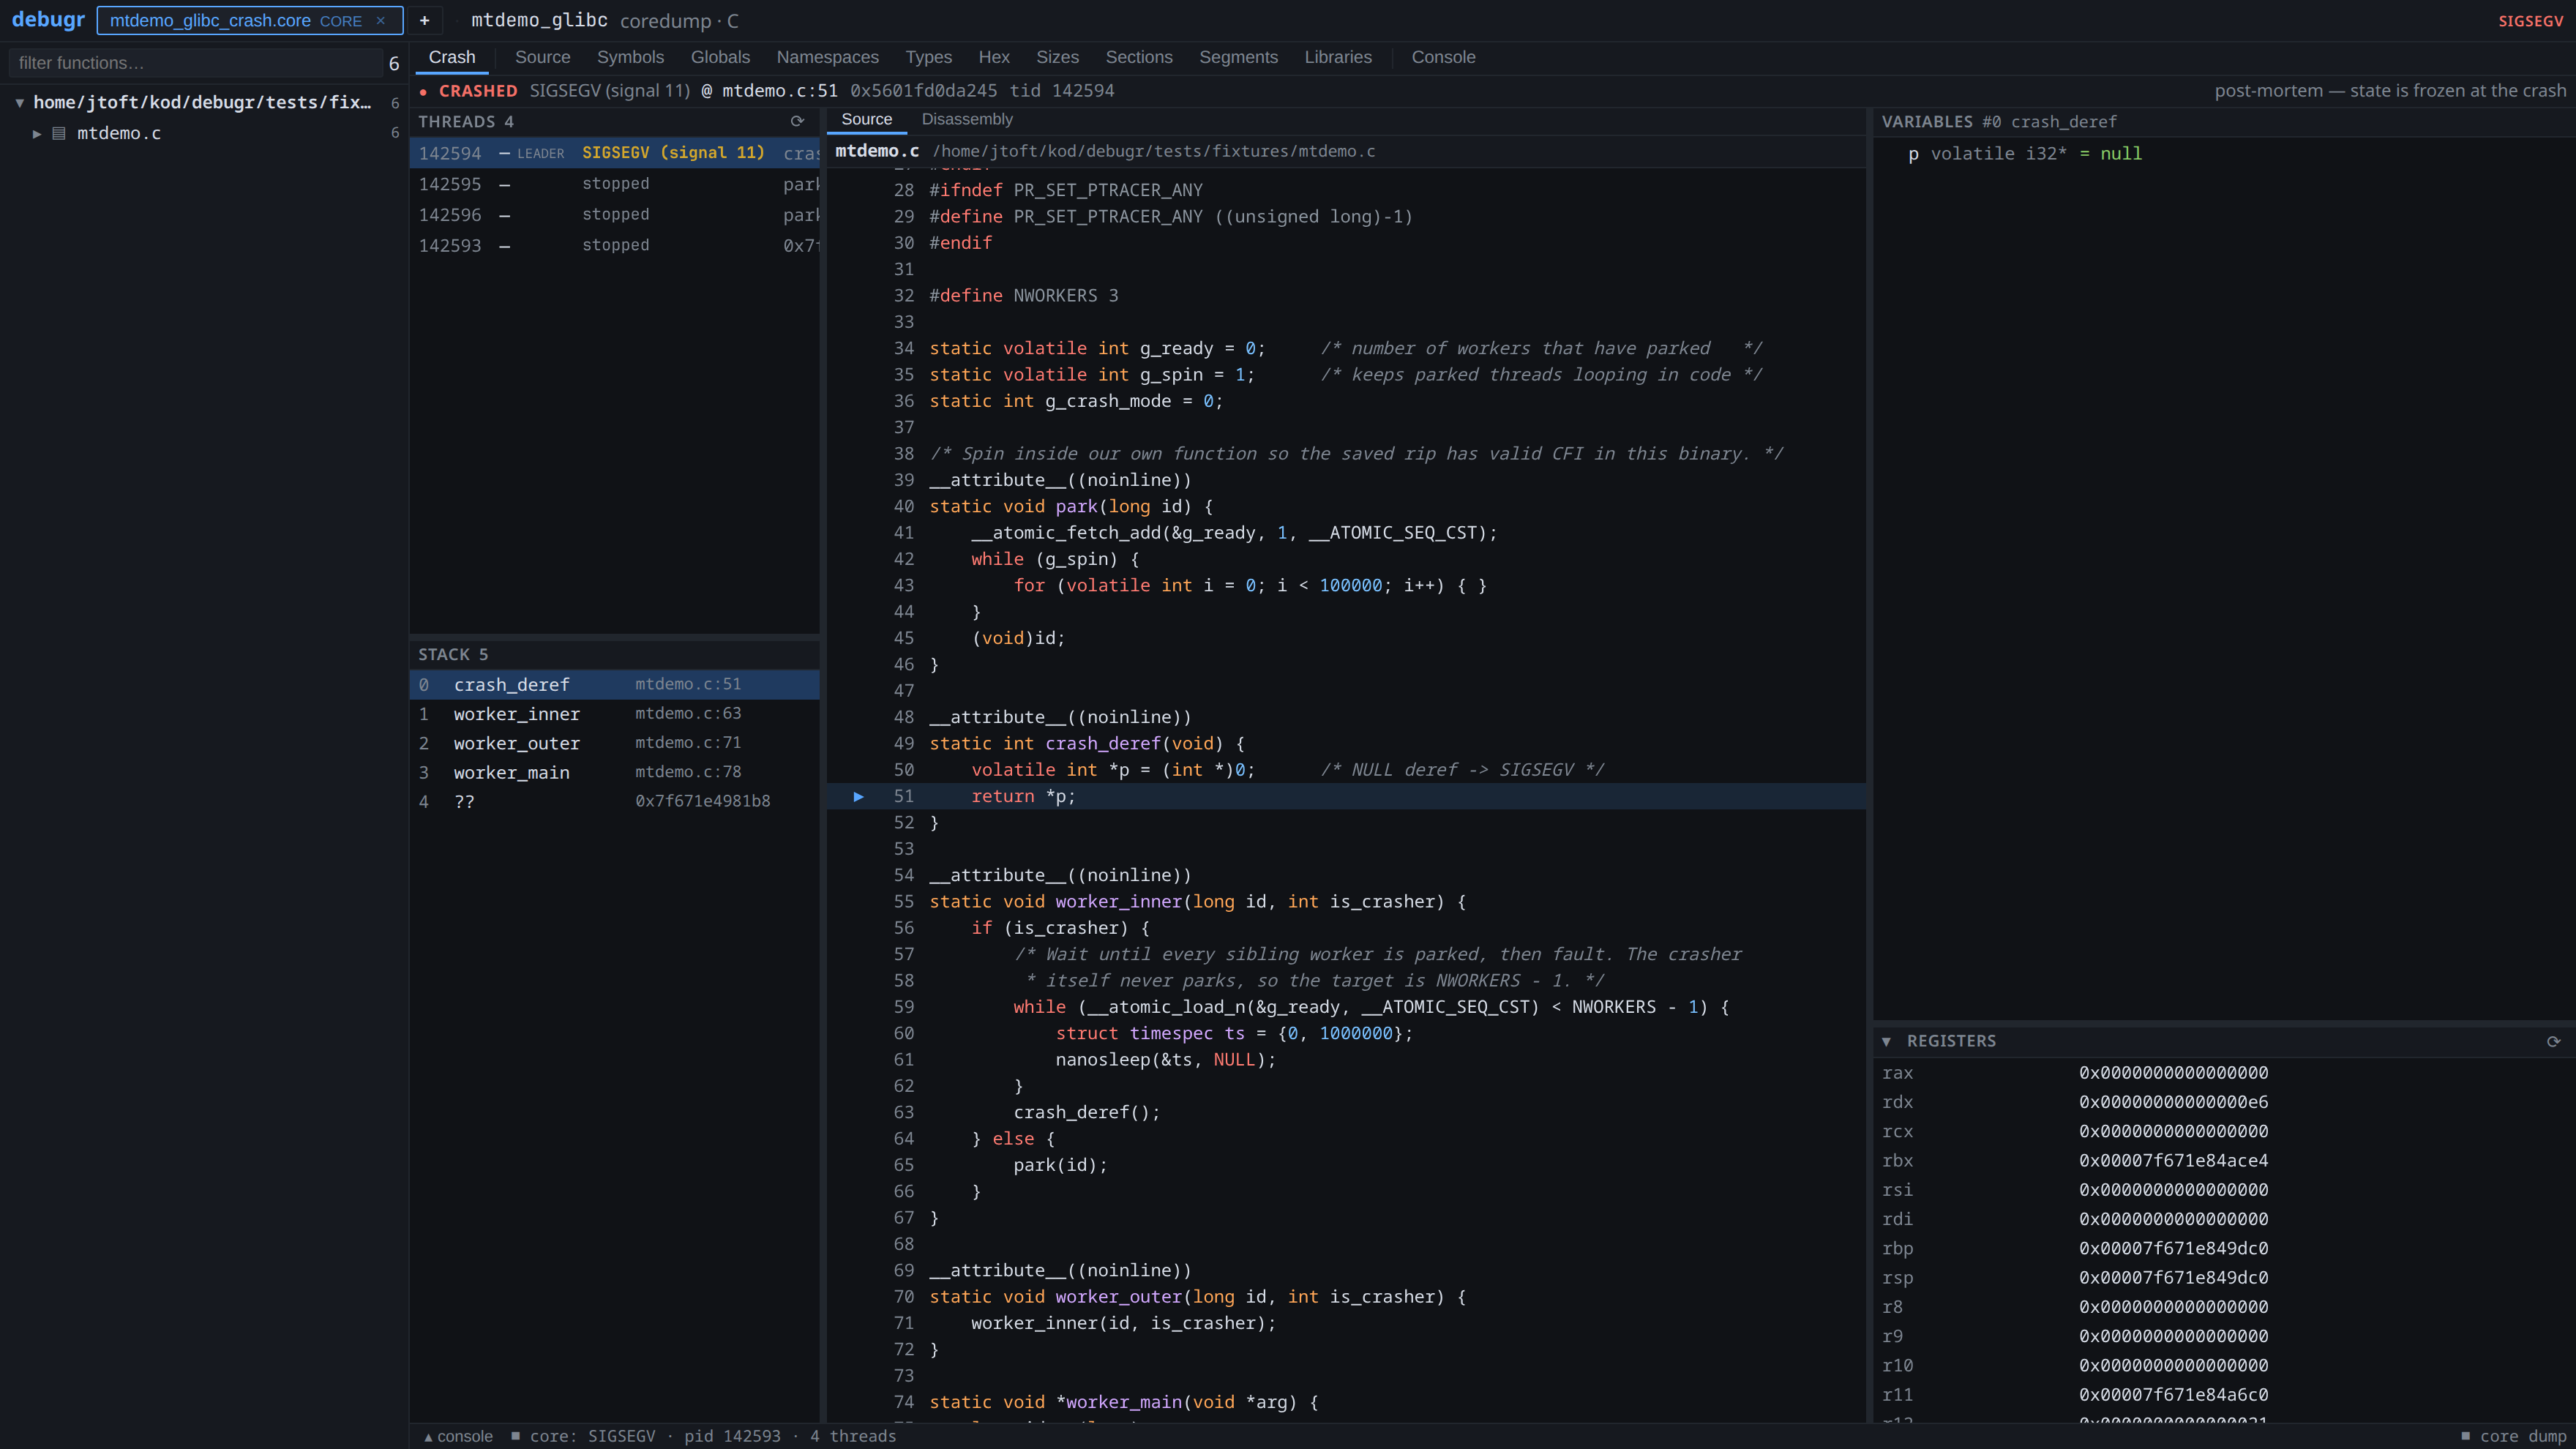Click the console up-arrow toggle in status bar
Screen dimensions: 2576x1449
pyautogui.click(x=458, y=1436)
